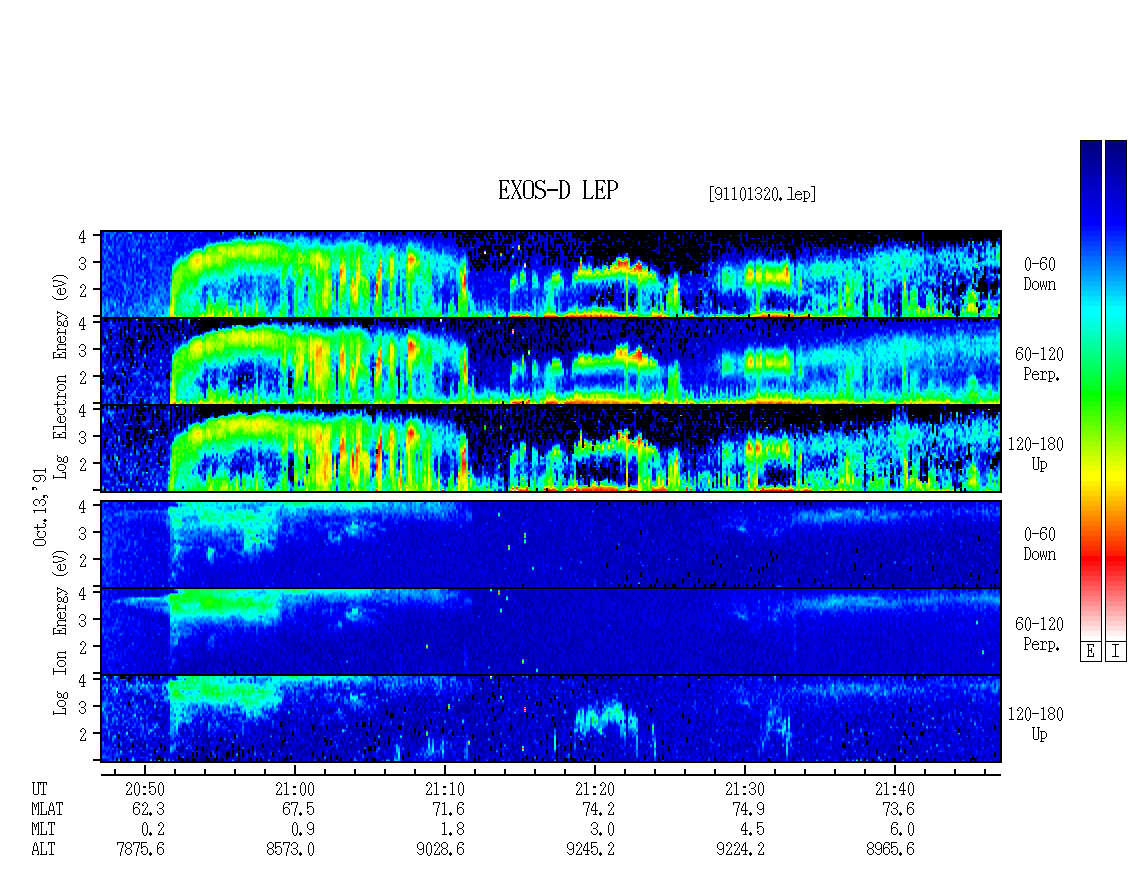Screen dimensions: 1130x875
Task: Click the ALT value 8573.0
Action: tap(290, 850)
